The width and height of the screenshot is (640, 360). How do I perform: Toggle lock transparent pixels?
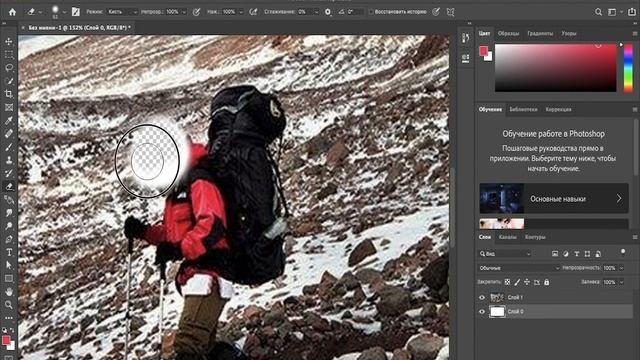(x=507, y=282)
